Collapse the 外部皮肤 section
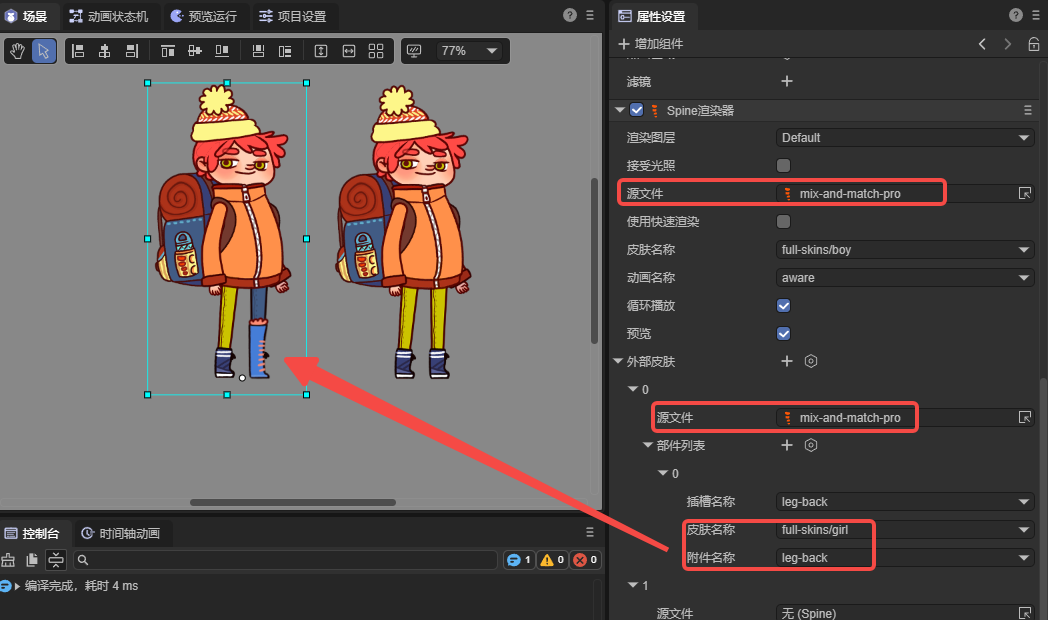Screen dimensions: 1048x620 click(618, 361)
